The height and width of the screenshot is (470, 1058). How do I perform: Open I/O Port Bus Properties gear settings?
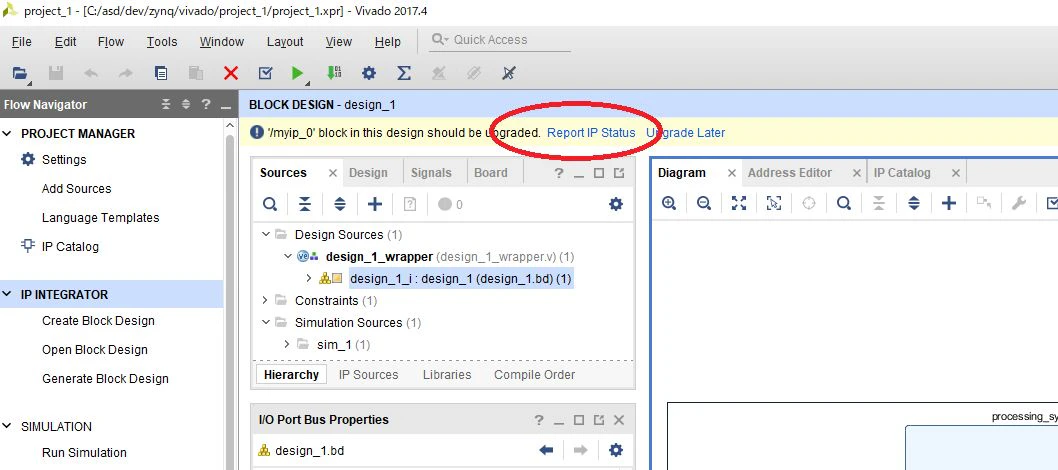(616, 450)
